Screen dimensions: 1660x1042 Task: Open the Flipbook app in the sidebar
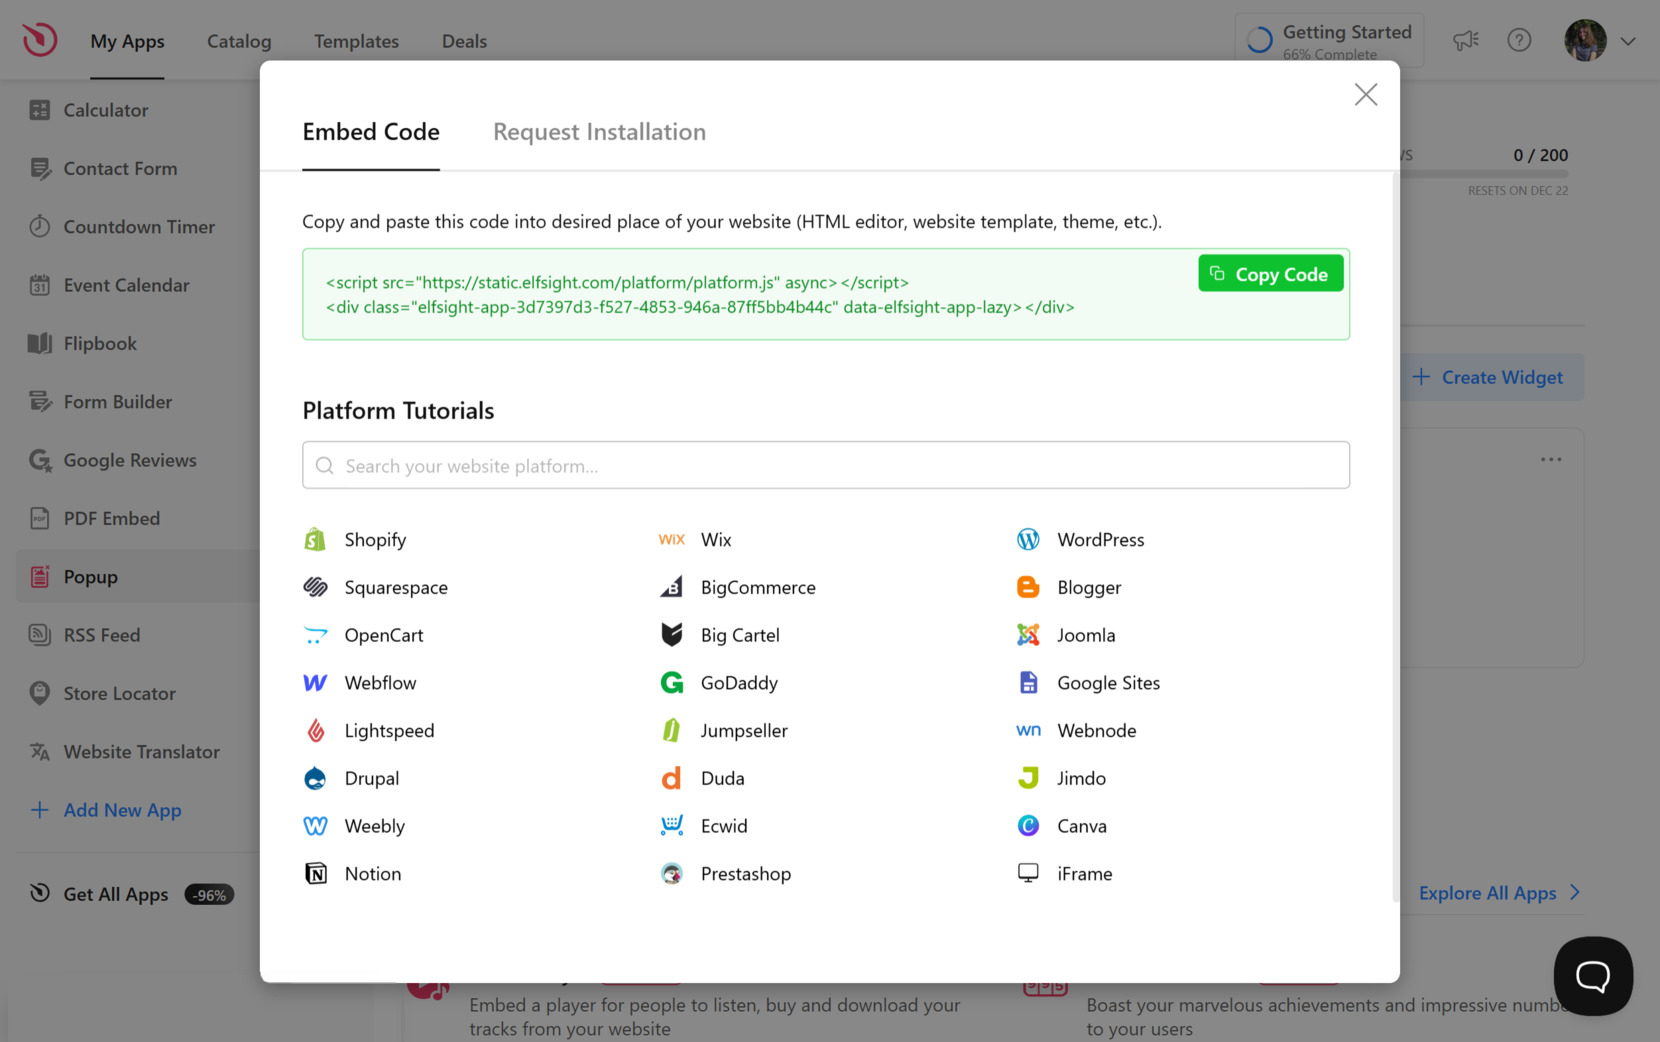pos(99,343)
